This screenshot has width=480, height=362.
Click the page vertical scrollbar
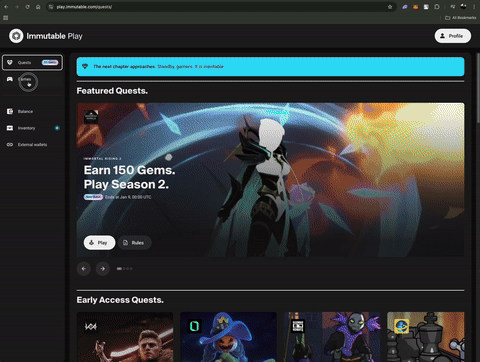(x=478, y=88)
